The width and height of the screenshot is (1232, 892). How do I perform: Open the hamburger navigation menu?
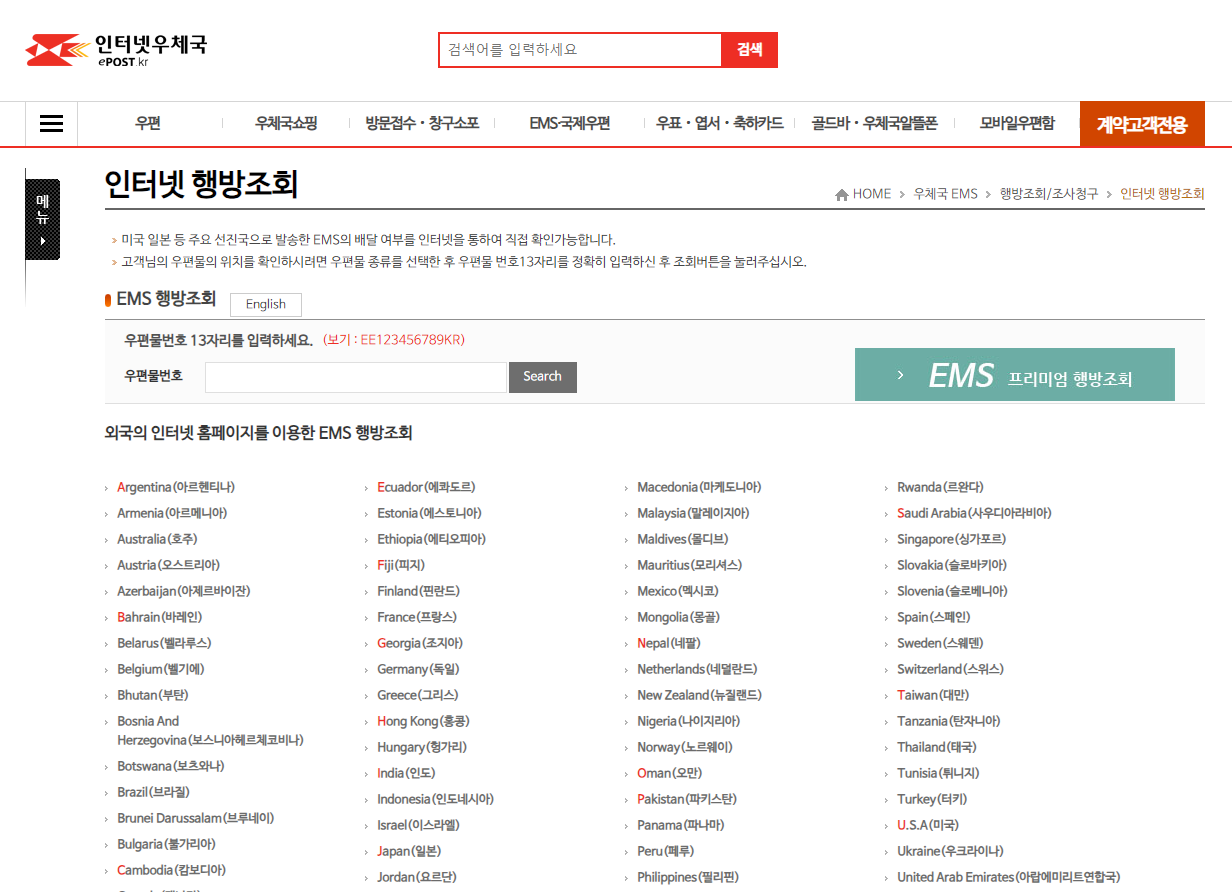pos(51,123)
